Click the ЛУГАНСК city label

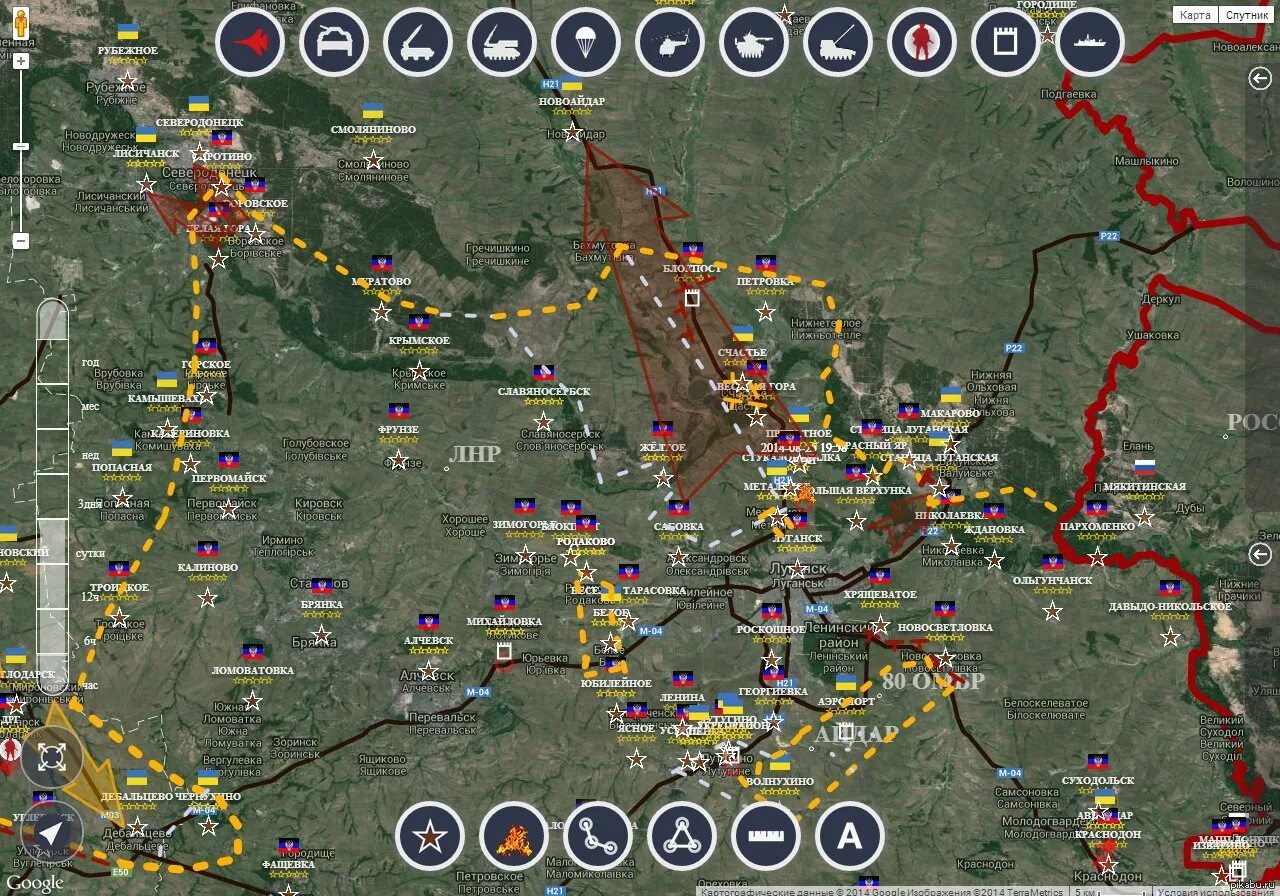tap(797, 538)
